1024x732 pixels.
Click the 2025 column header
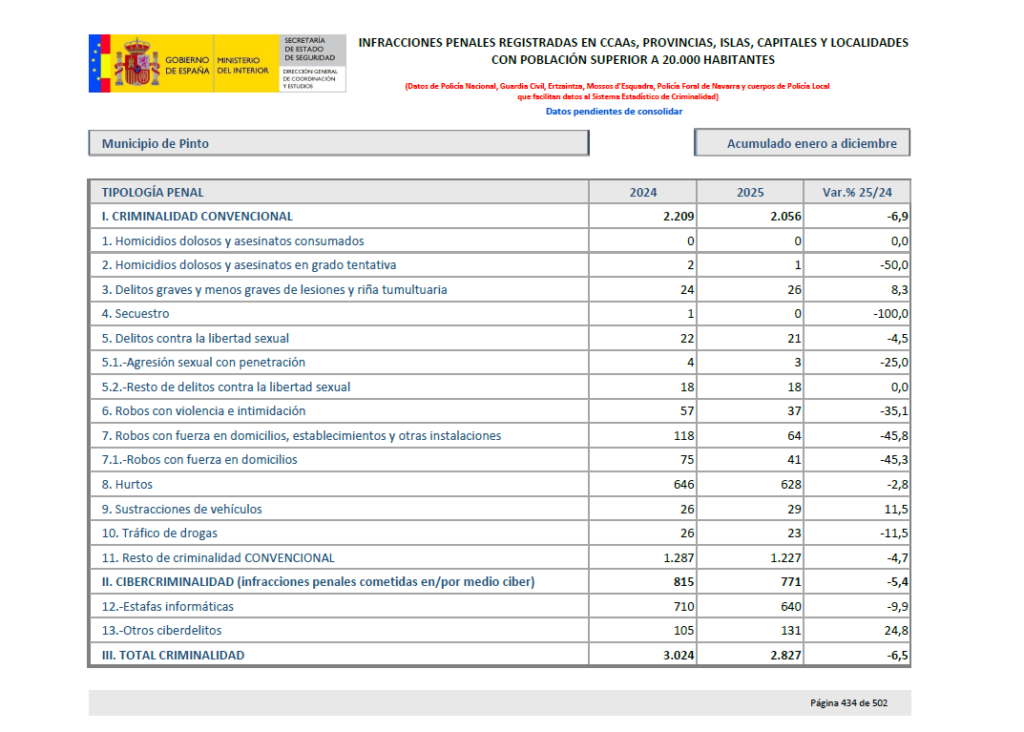pyautogui.click(x=750, y=192)
